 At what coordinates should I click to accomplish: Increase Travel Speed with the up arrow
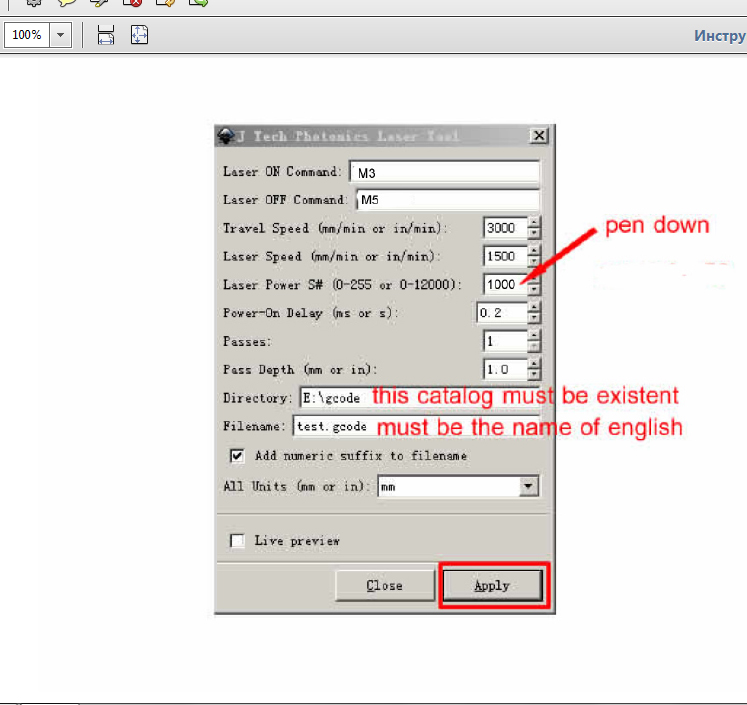(534, 222)
